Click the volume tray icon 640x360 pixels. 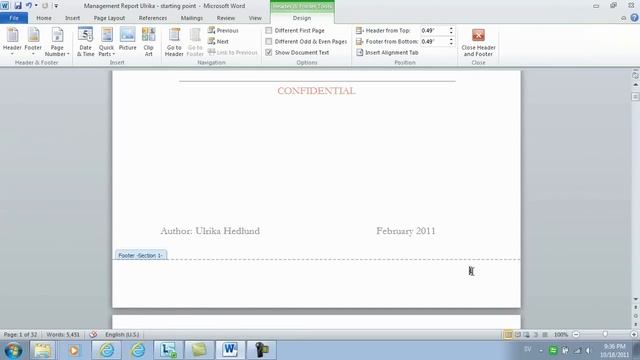(588, 350)
